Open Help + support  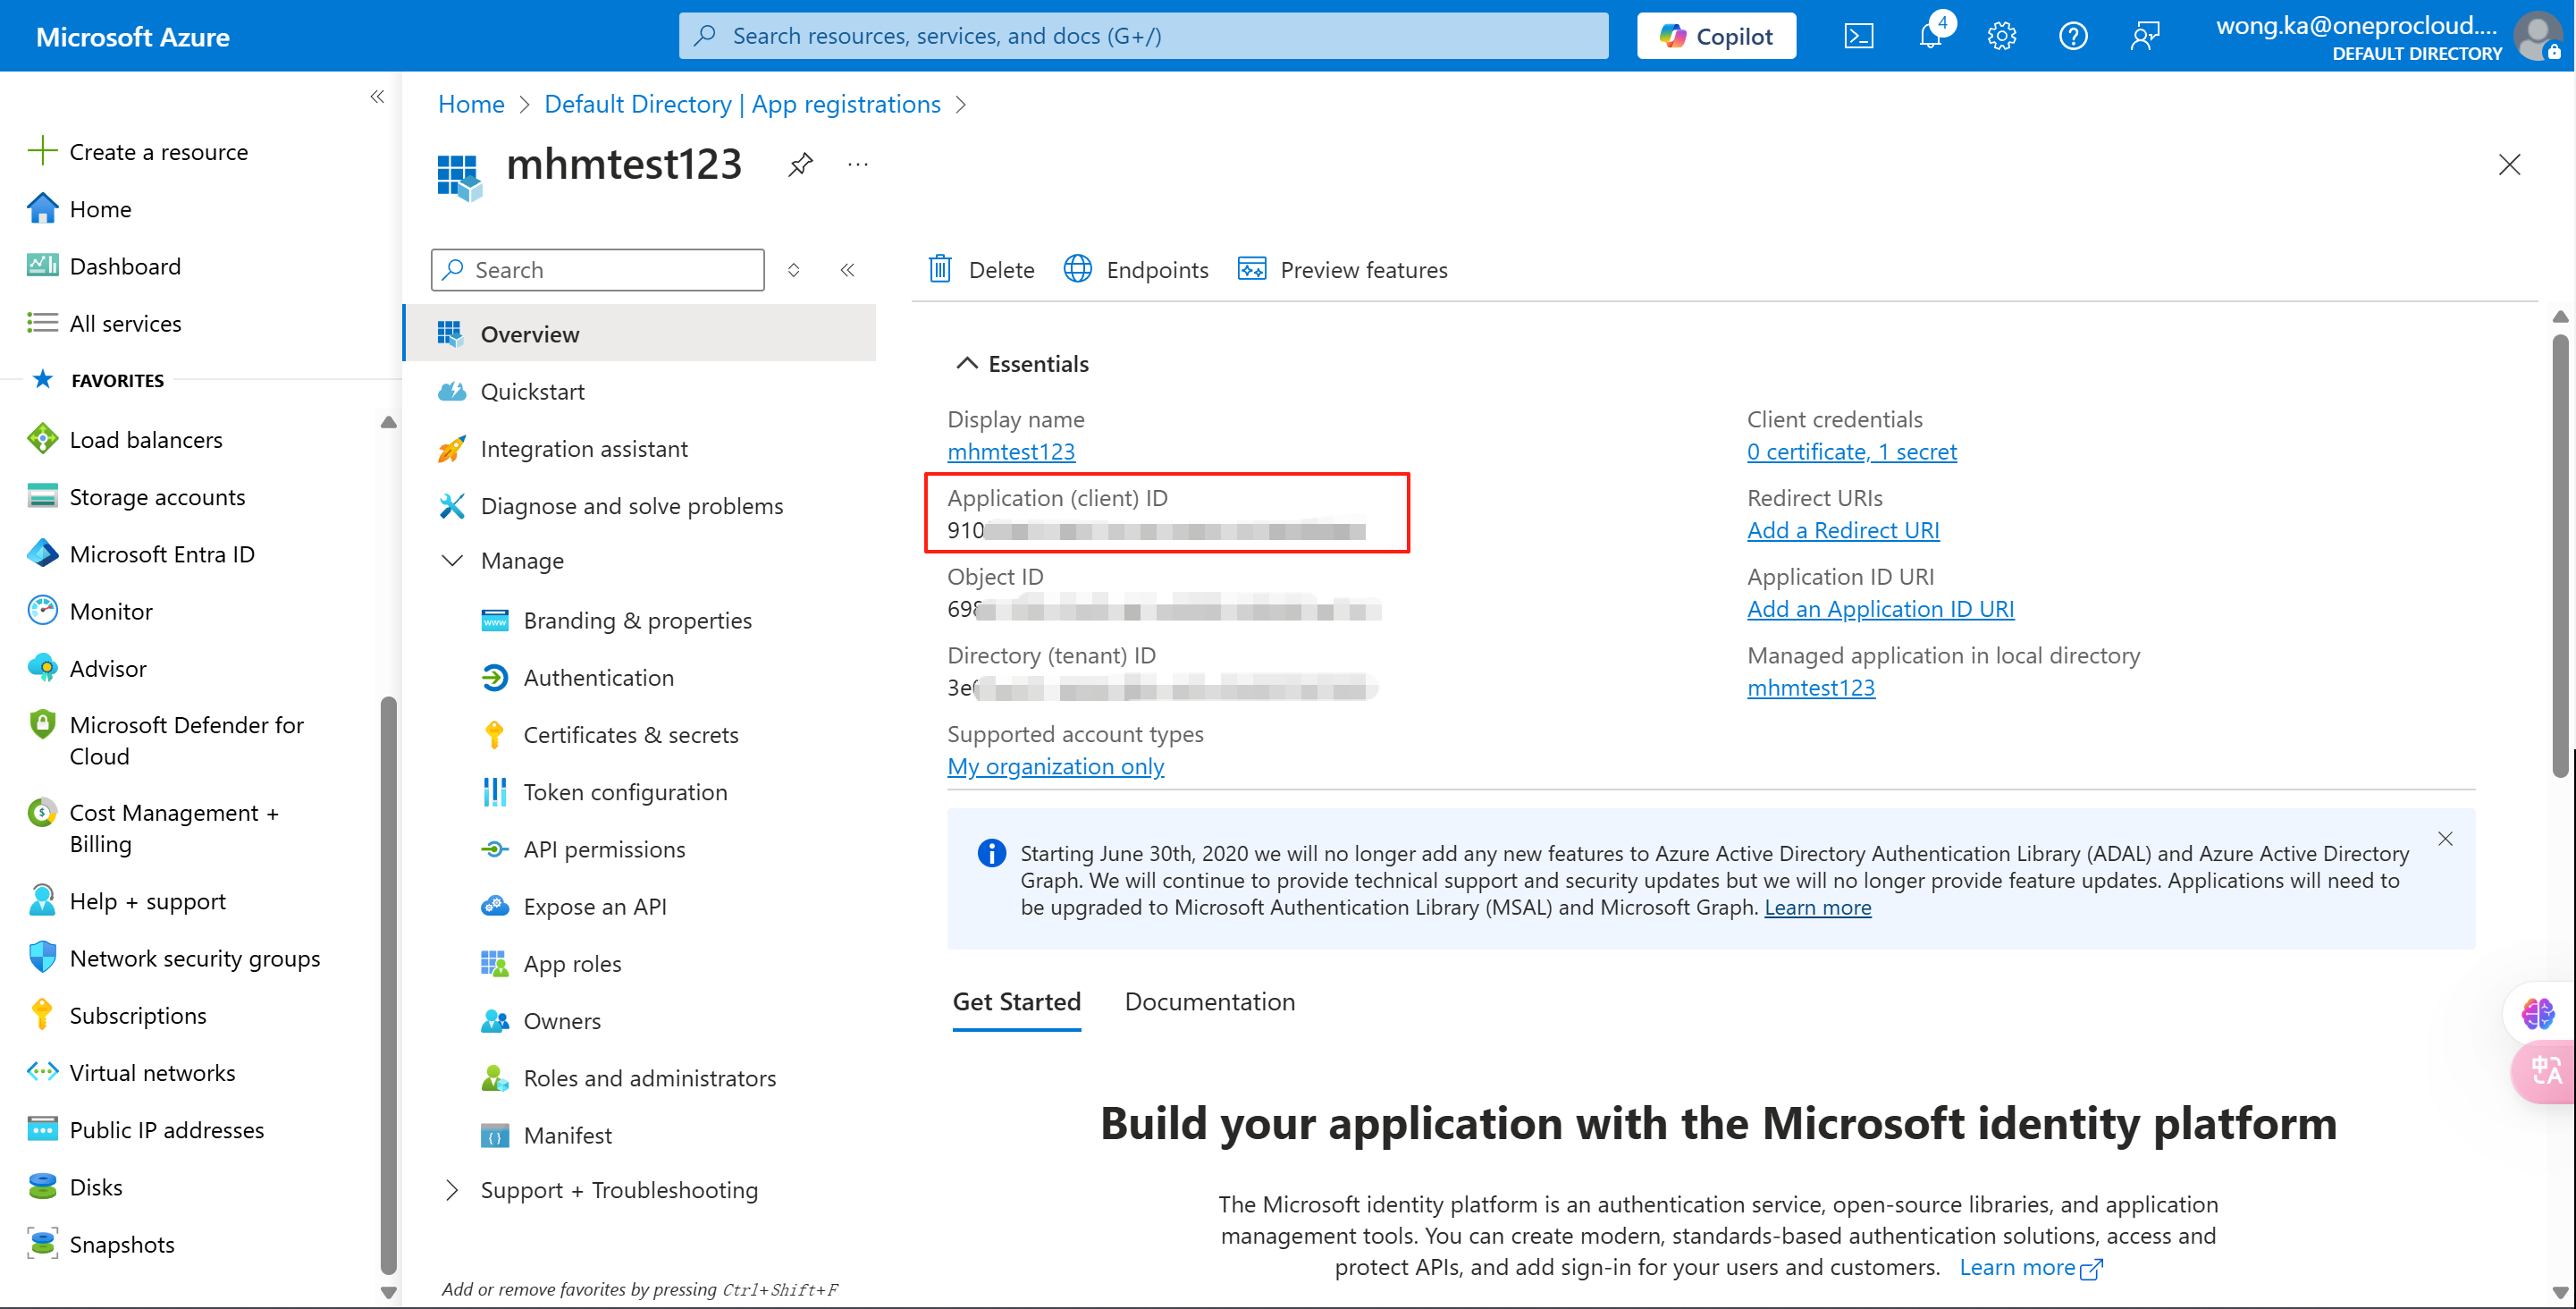pos(127,901)
